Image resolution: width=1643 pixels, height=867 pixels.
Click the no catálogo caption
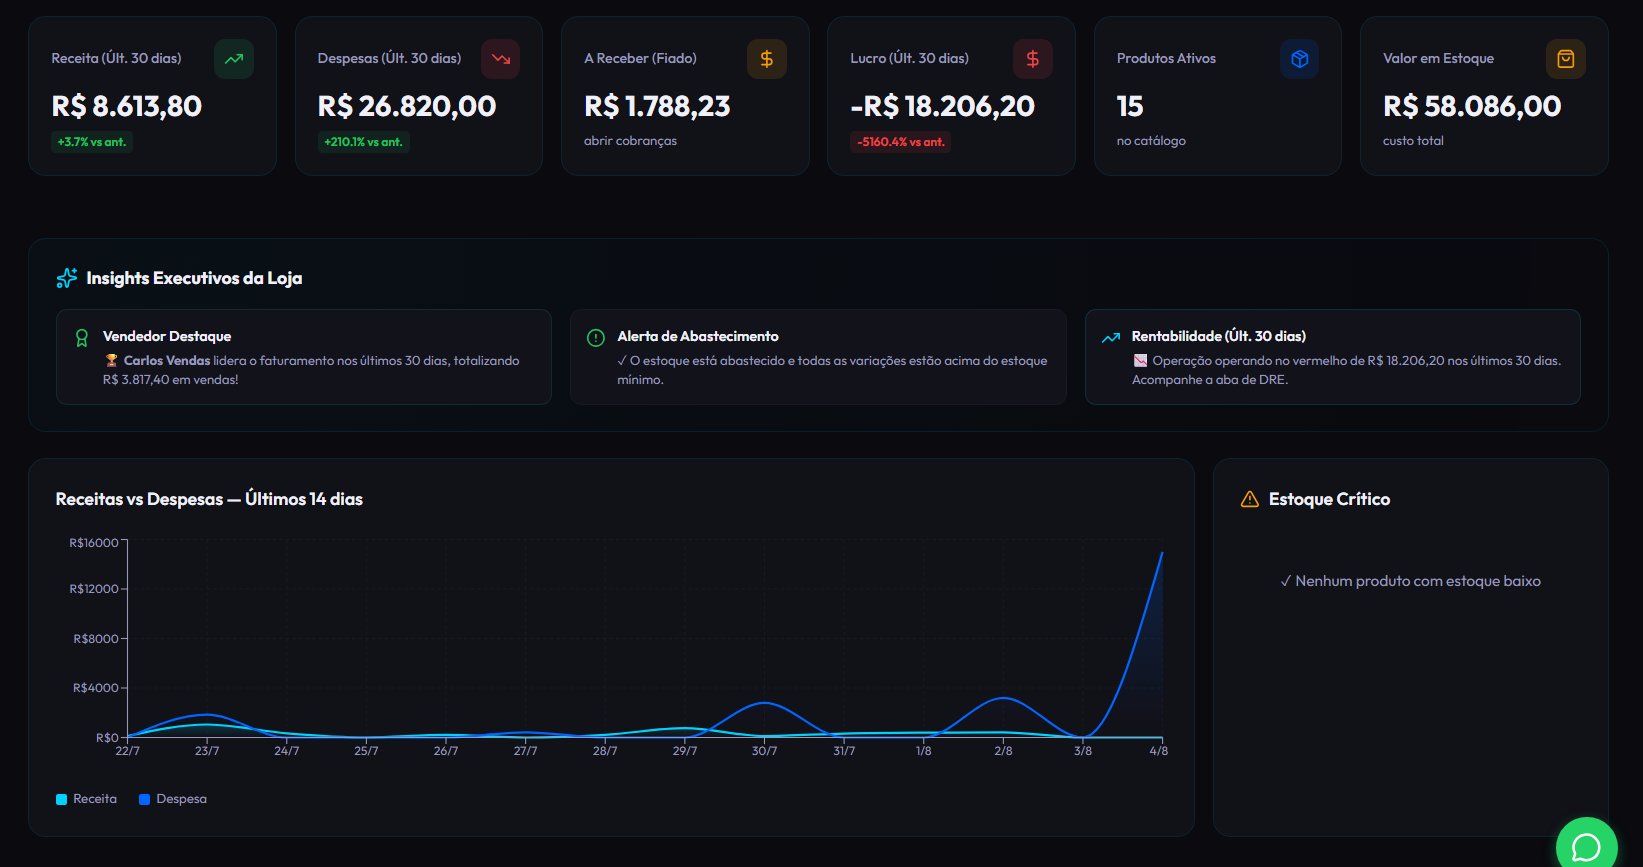click(x=1151, y=141)
